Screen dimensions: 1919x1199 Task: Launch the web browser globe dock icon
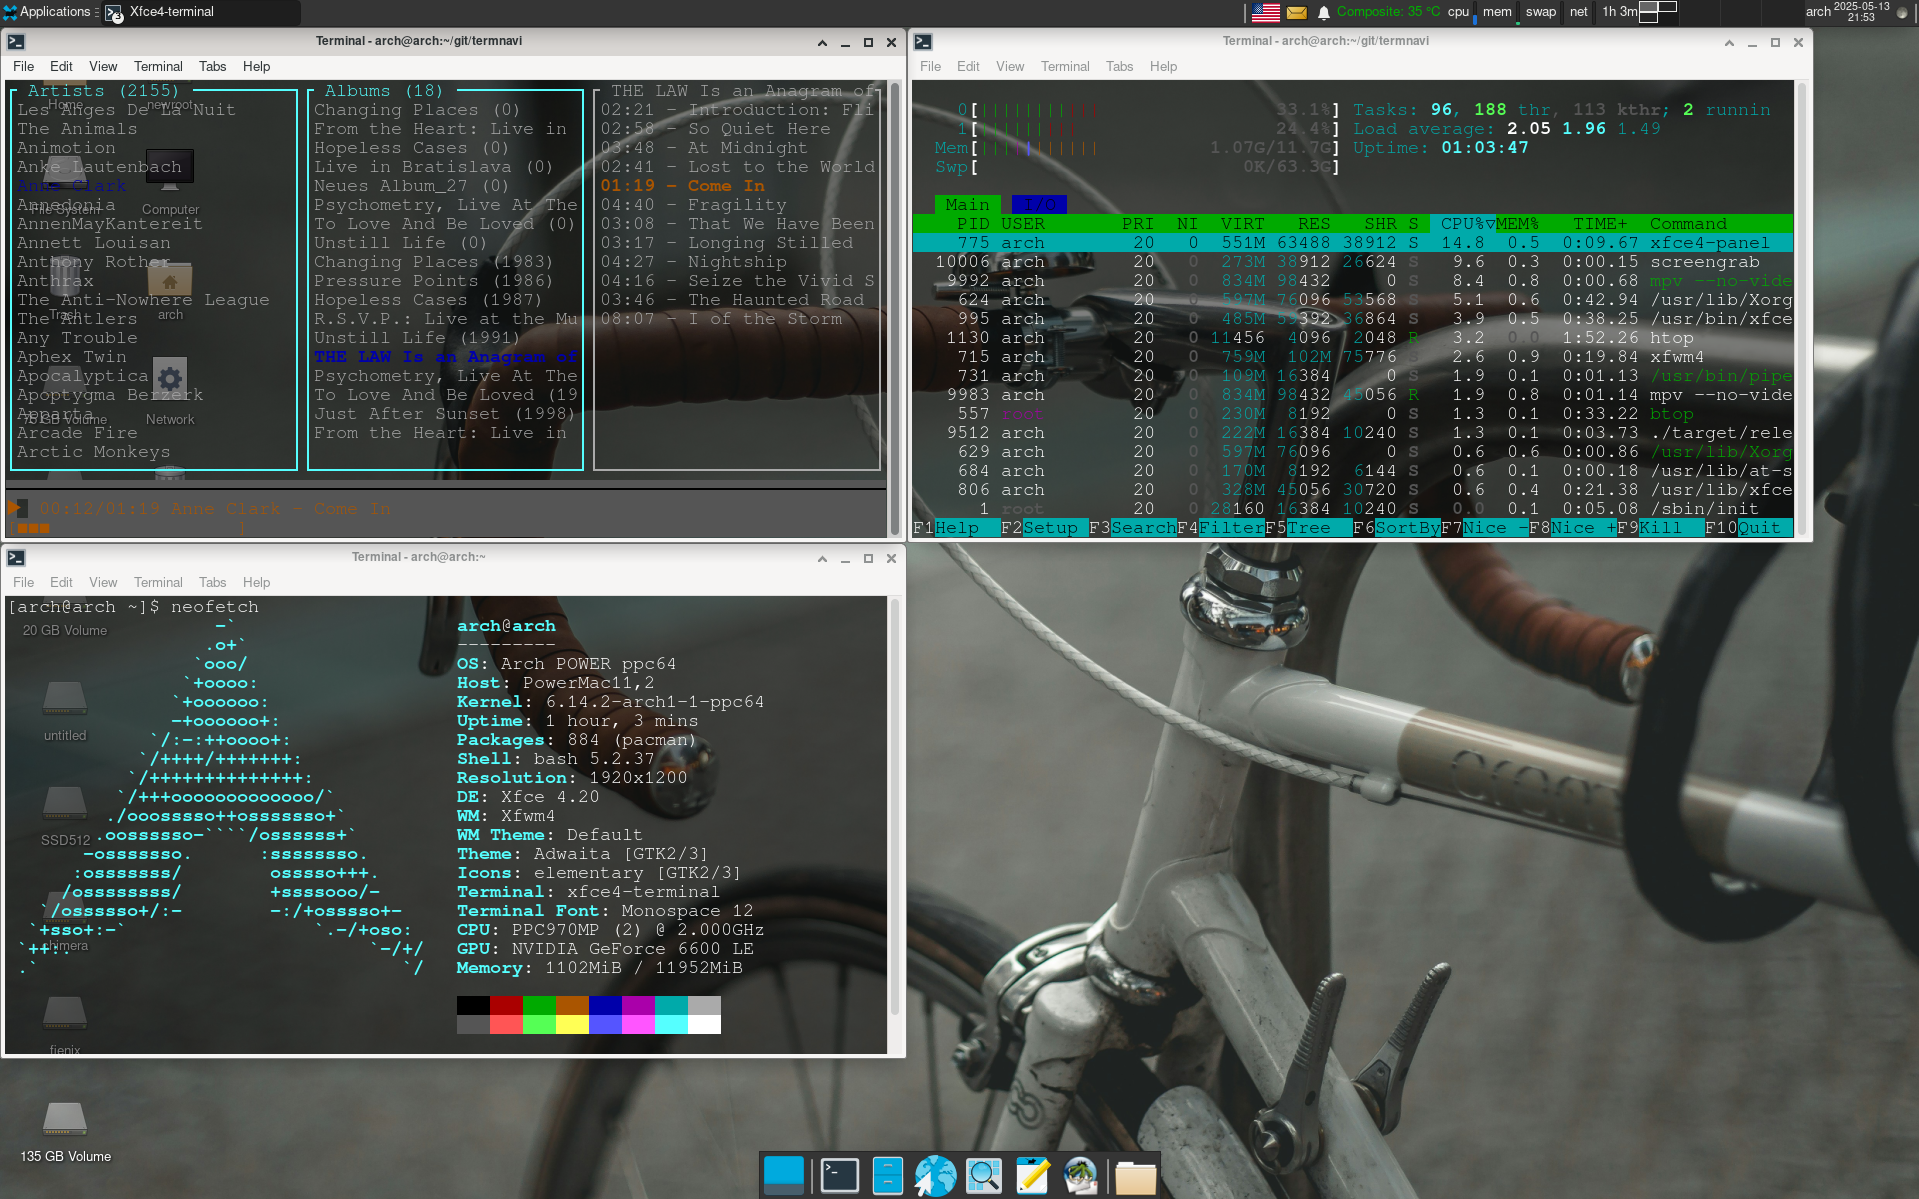935,1176
